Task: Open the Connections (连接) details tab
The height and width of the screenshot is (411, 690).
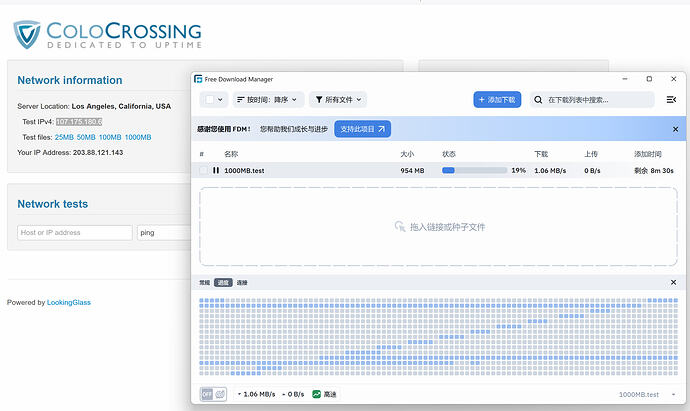Action: coord(242,283)
